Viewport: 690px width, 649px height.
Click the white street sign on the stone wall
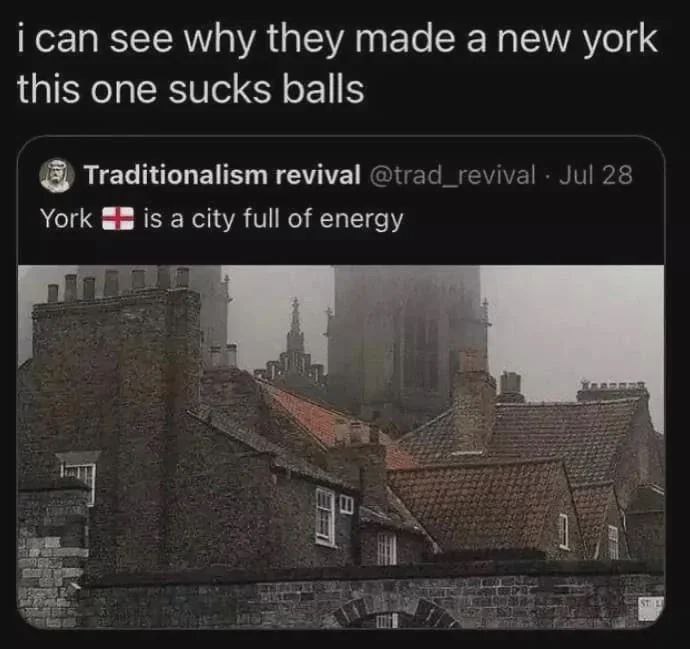point(651,608)
